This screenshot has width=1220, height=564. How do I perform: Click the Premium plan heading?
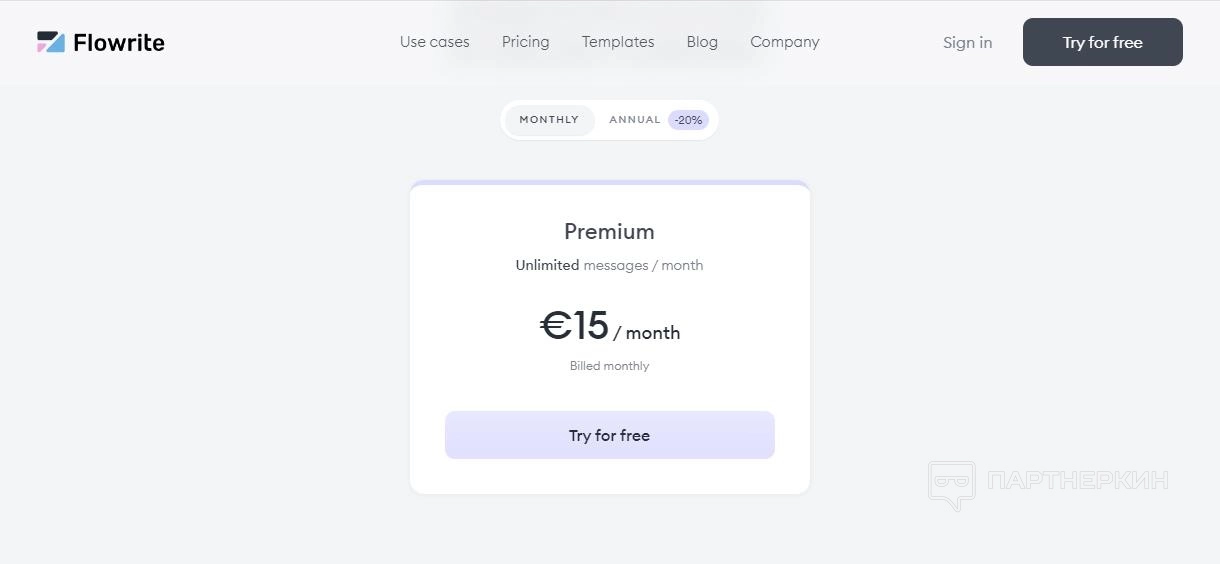coord(609,232)
